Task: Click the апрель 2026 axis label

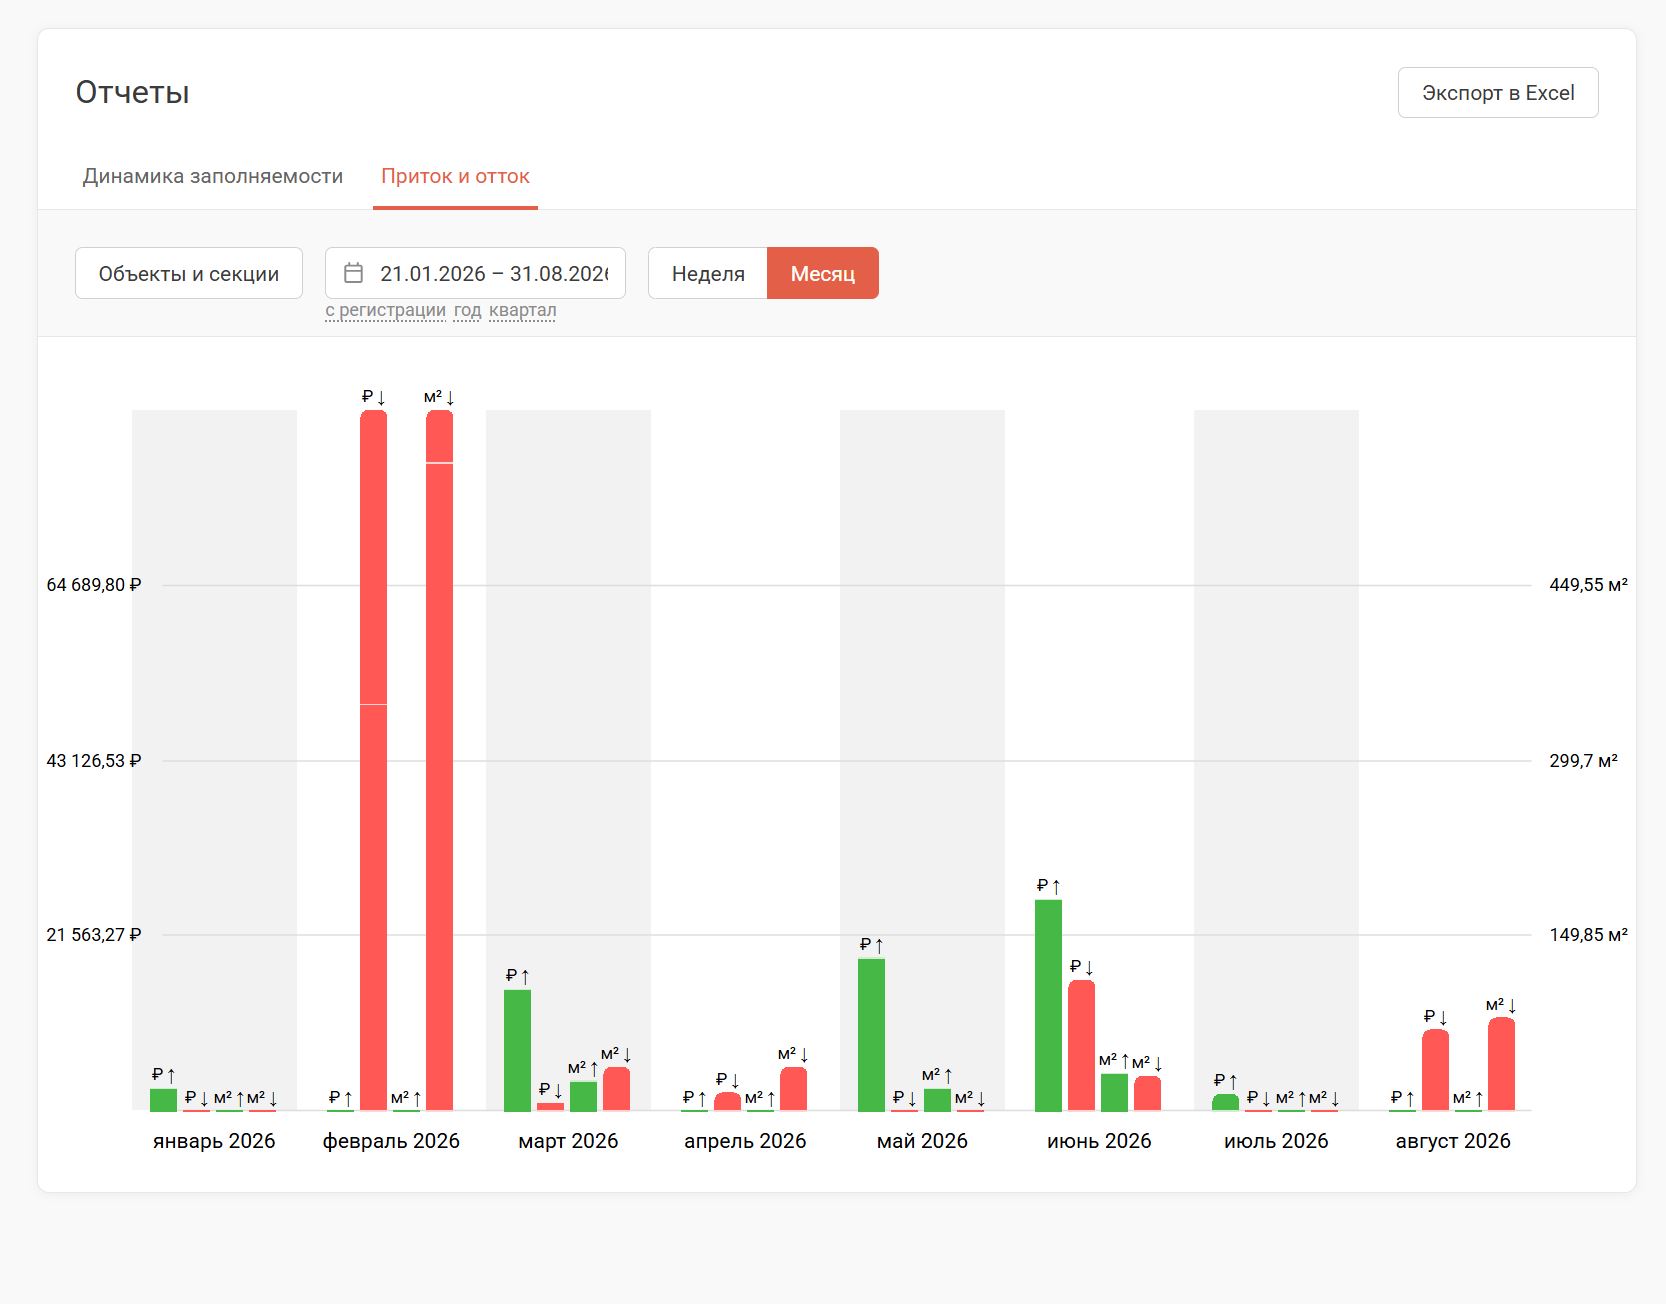Action: coord(745,1141)
